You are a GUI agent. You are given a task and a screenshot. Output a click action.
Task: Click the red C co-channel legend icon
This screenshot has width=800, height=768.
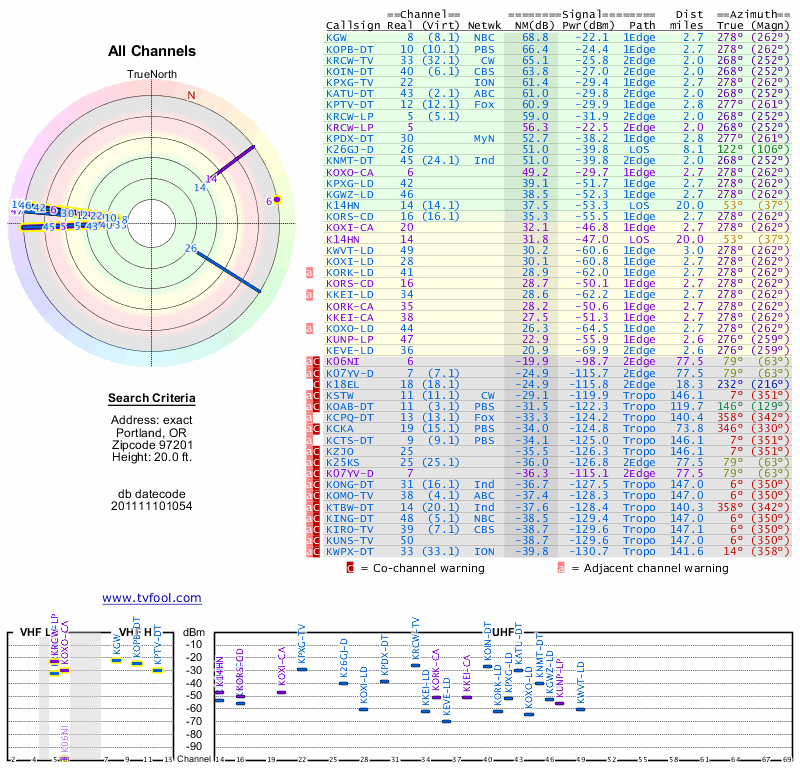coord(350,568)
